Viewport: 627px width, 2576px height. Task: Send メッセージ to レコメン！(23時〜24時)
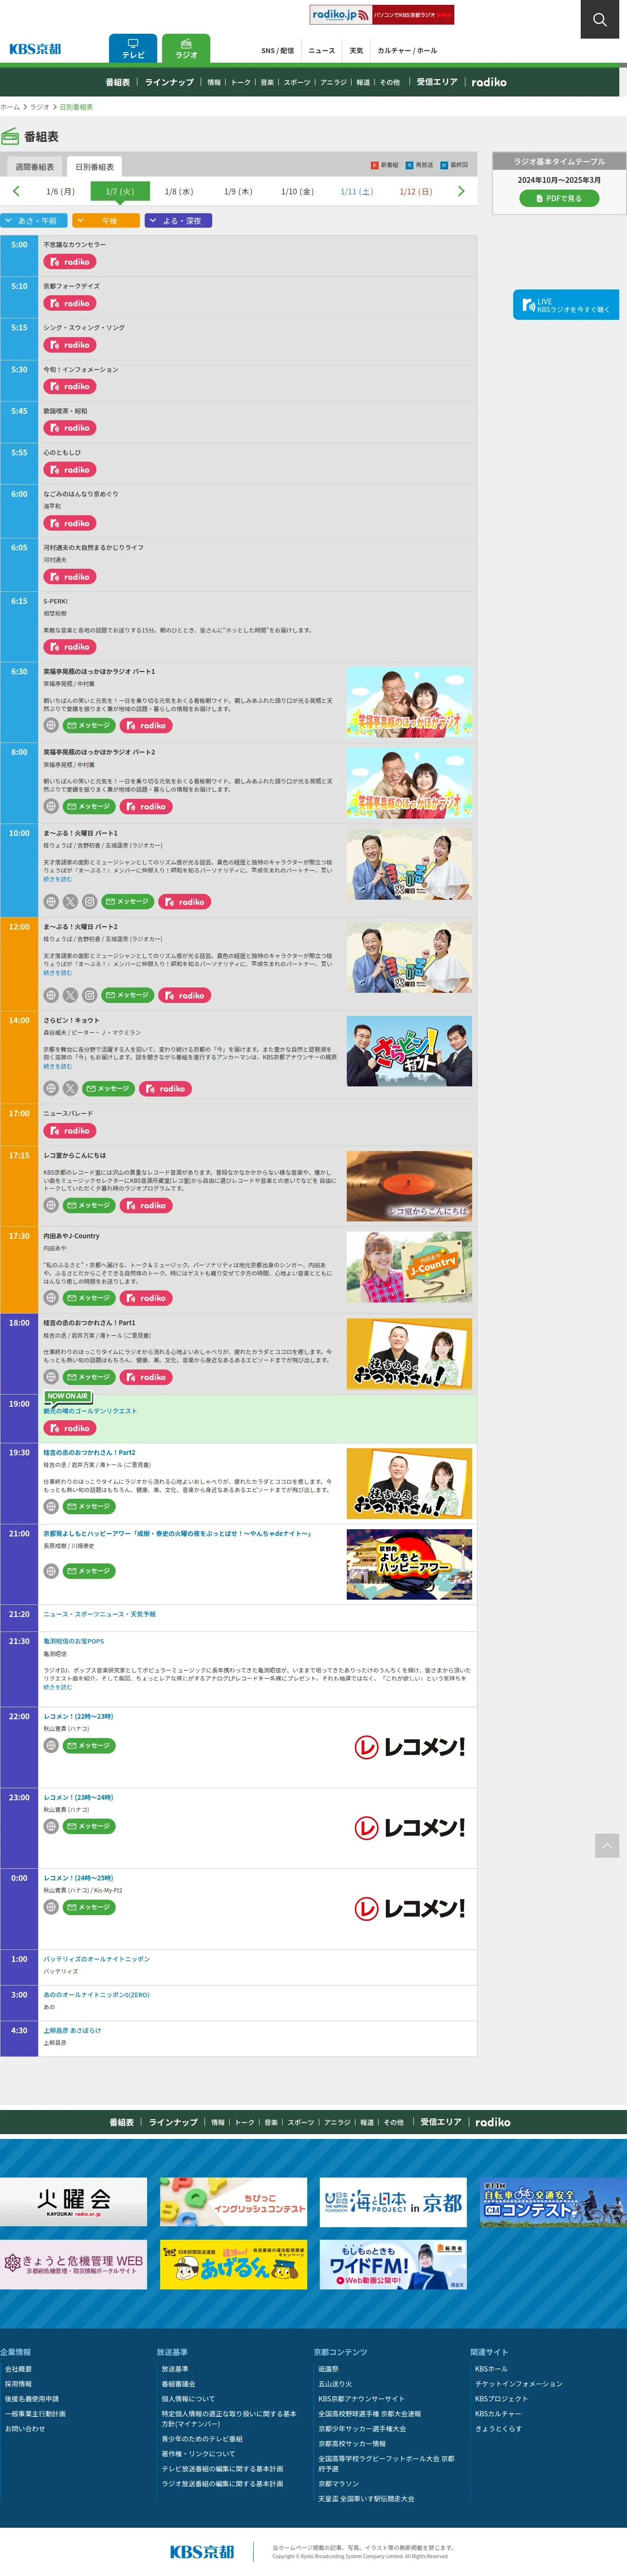coord(89,1826)
